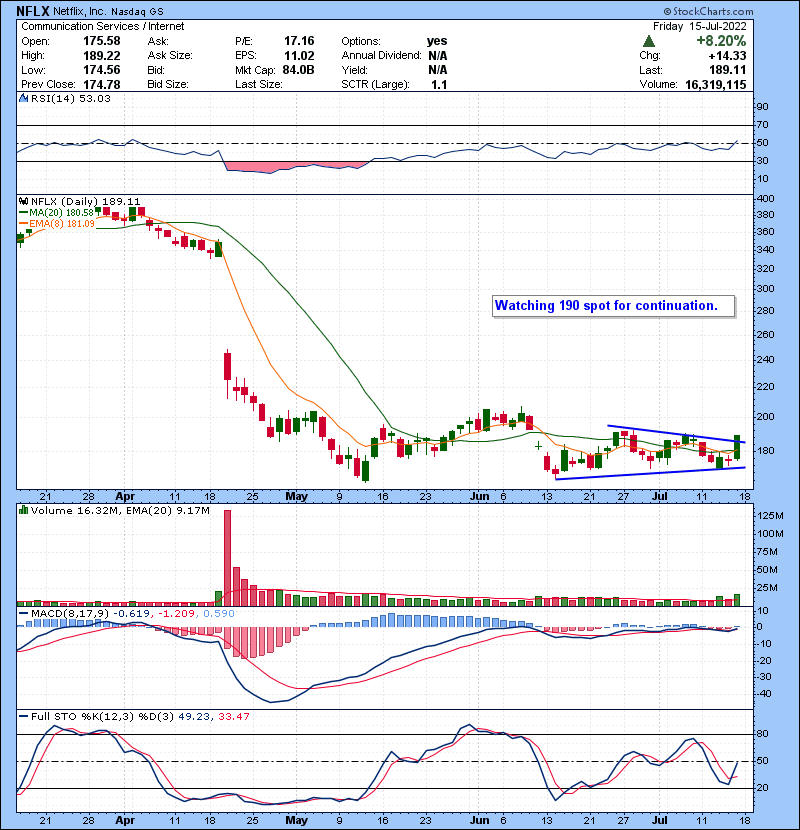Select the Prev Close value 174.78
Viewport: 800px width, 830px height.
[102, 84]
